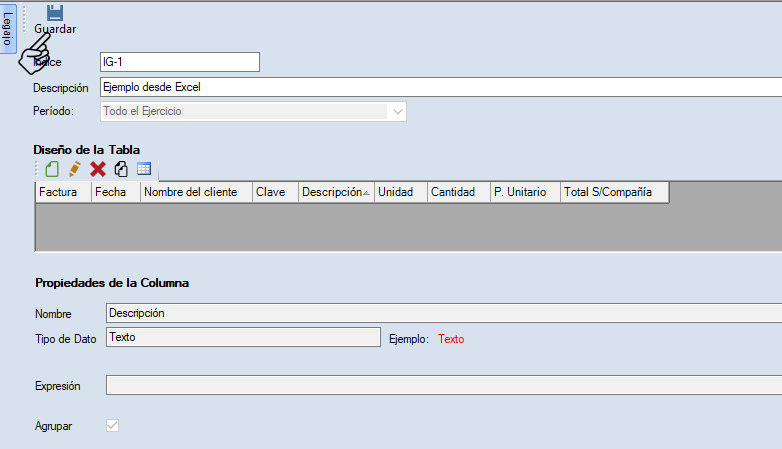782x449 pixels.
Task: Select the Factura column header
Action: (63, 192)
